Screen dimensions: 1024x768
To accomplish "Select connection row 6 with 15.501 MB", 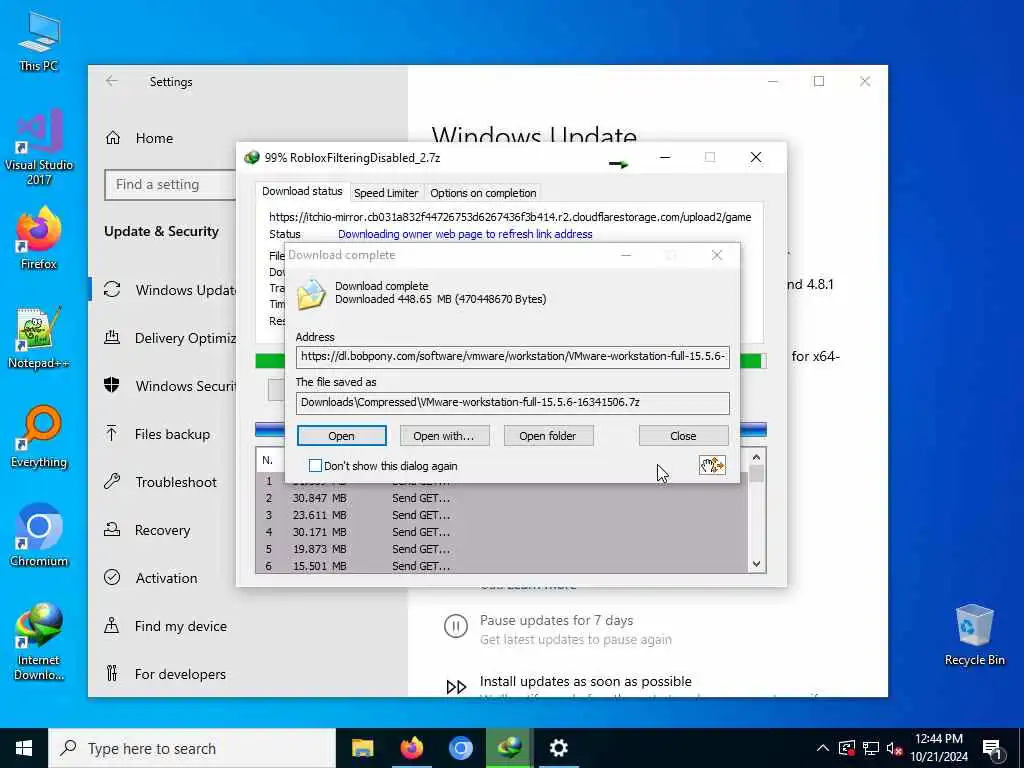I will point(502,566).
